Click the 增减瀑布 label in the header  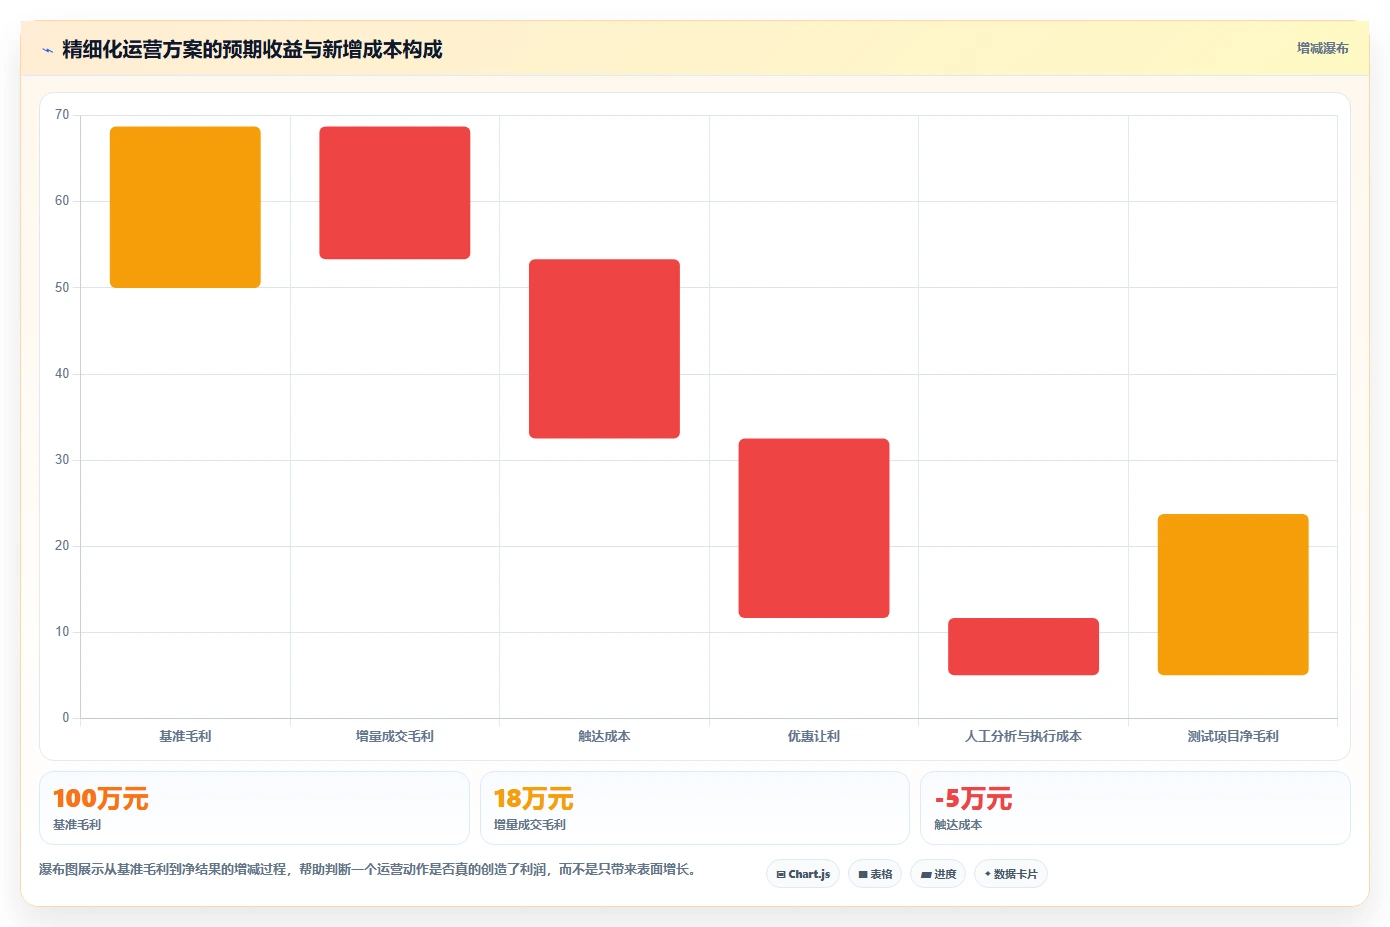tap(1322, 48)
